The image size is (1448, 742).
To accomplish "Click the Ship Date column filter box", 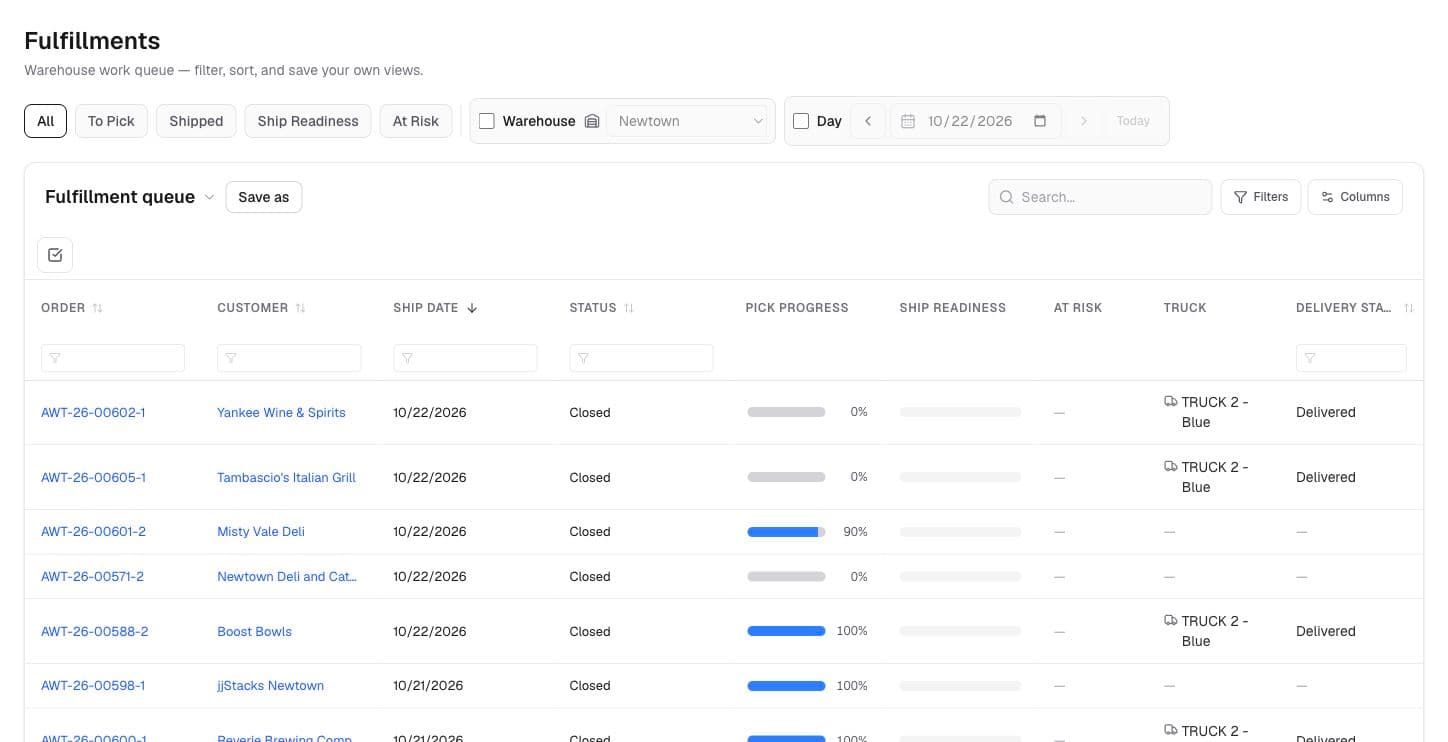I will tap(465, 358).
